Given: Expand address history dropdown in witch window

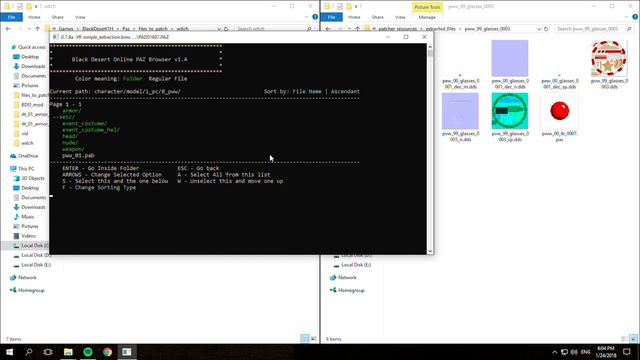Looking at the screenshot, I should [x=219, y=29].
